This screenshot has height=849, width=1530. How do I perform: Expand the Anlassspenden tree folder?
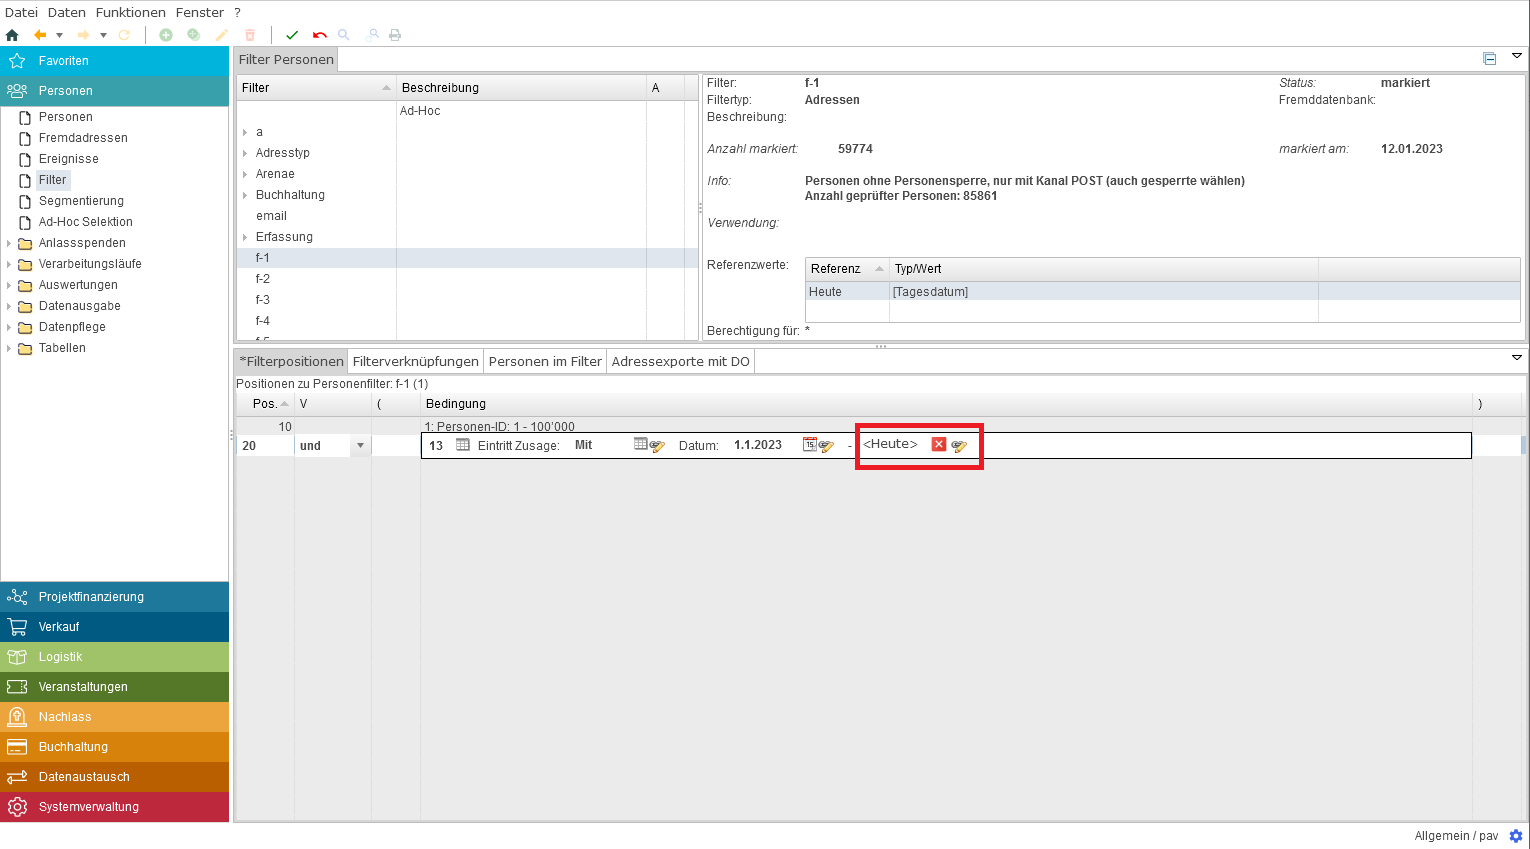(x=9, y=243)
